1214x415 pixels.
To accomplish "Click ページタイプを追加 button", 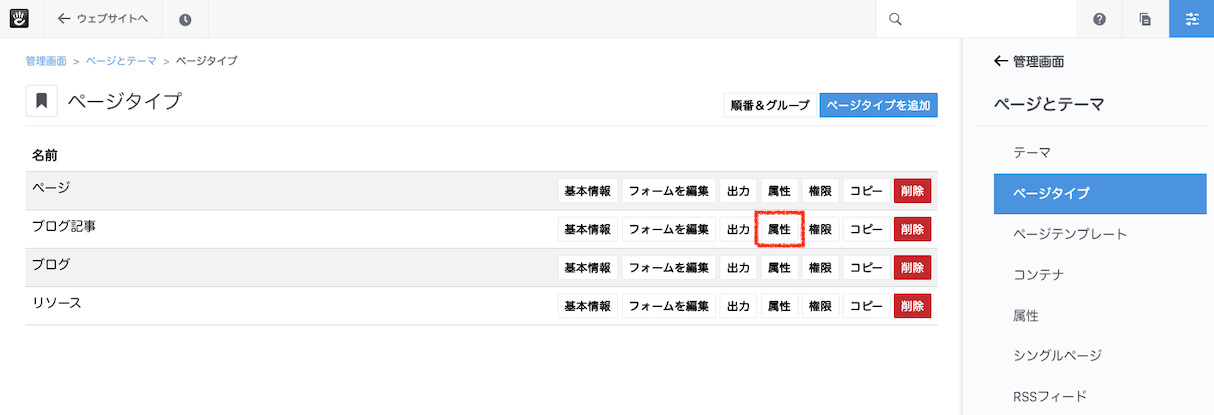I will pos(878,105).
